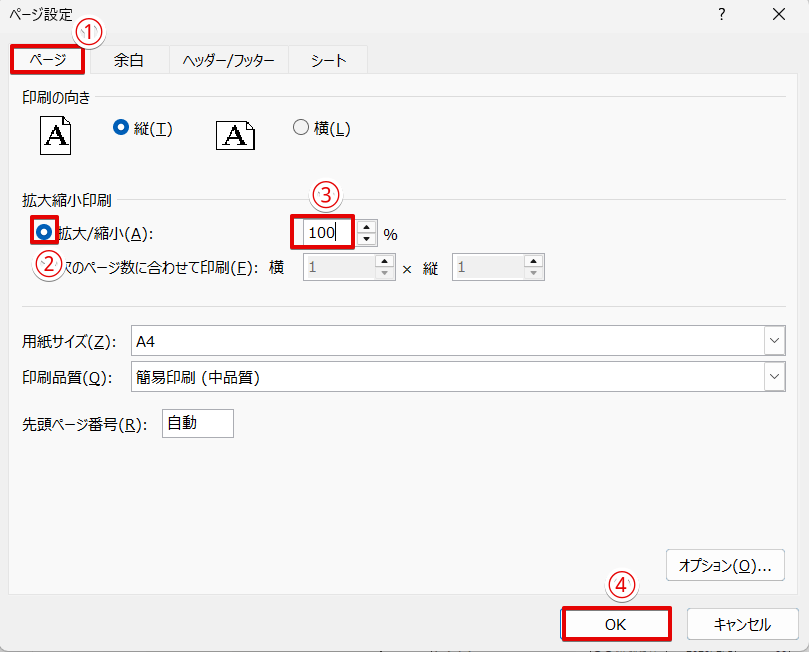The width and height of the screenshot is (809, 652).
Task: Click the 先頭ページ番号 自動 field
Action: coord(197,423)
